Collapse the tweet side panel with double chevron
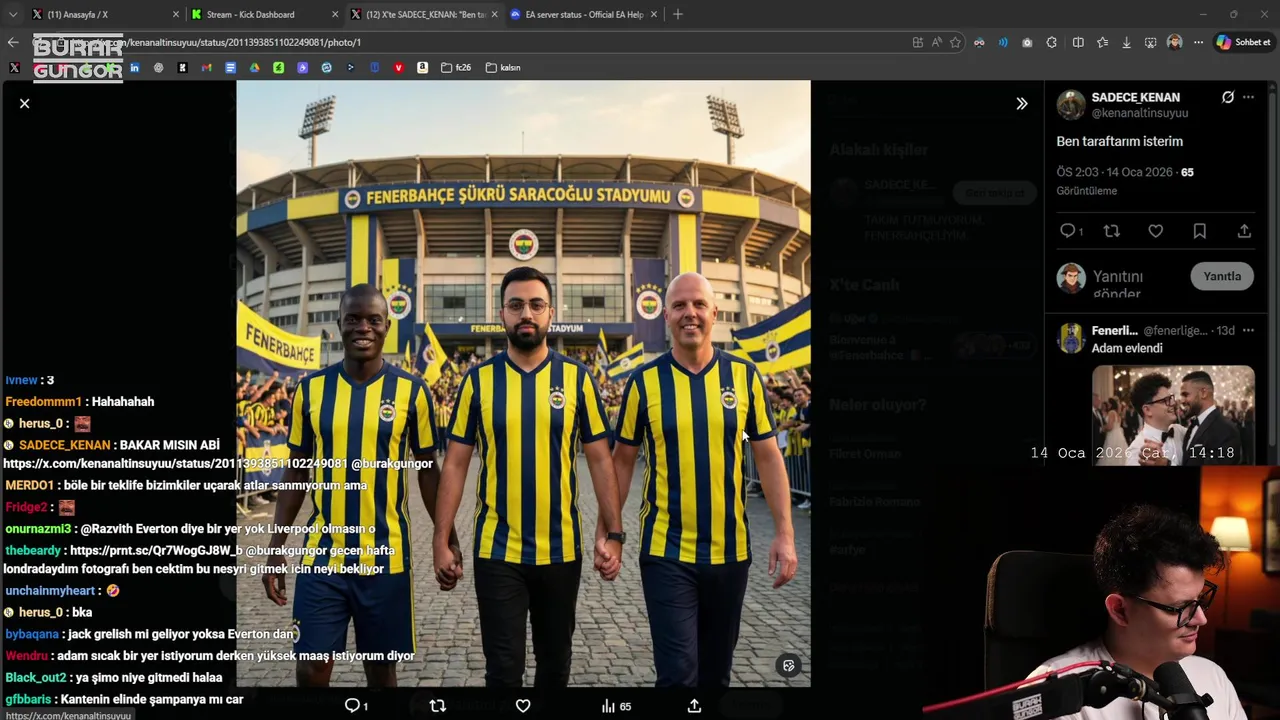Viewport: 1280px width, 720px height. click(1021, 103)
